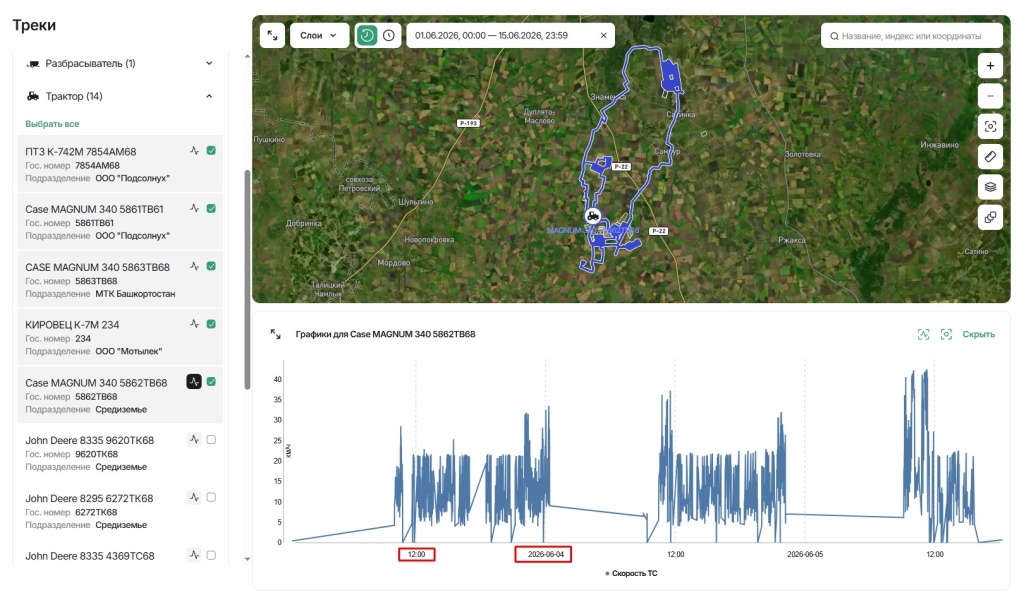
Task: Show graph for КИРОВЕЦ К-7М 234
Action: pyautogui.click(x=194, y=324)
